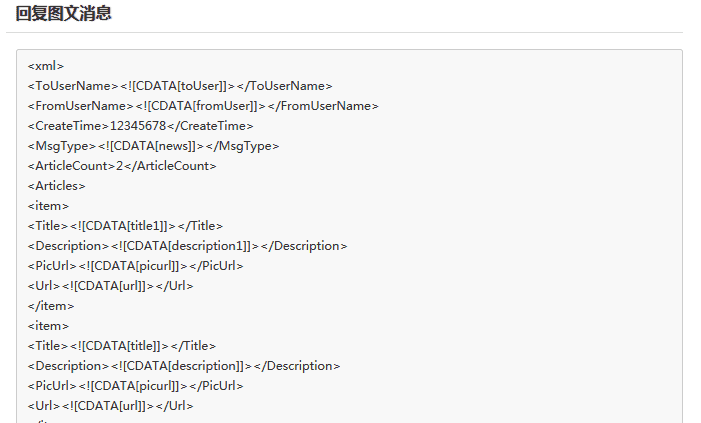Click the second PicUrl line

pyautogui.click(x=135, y=386)
